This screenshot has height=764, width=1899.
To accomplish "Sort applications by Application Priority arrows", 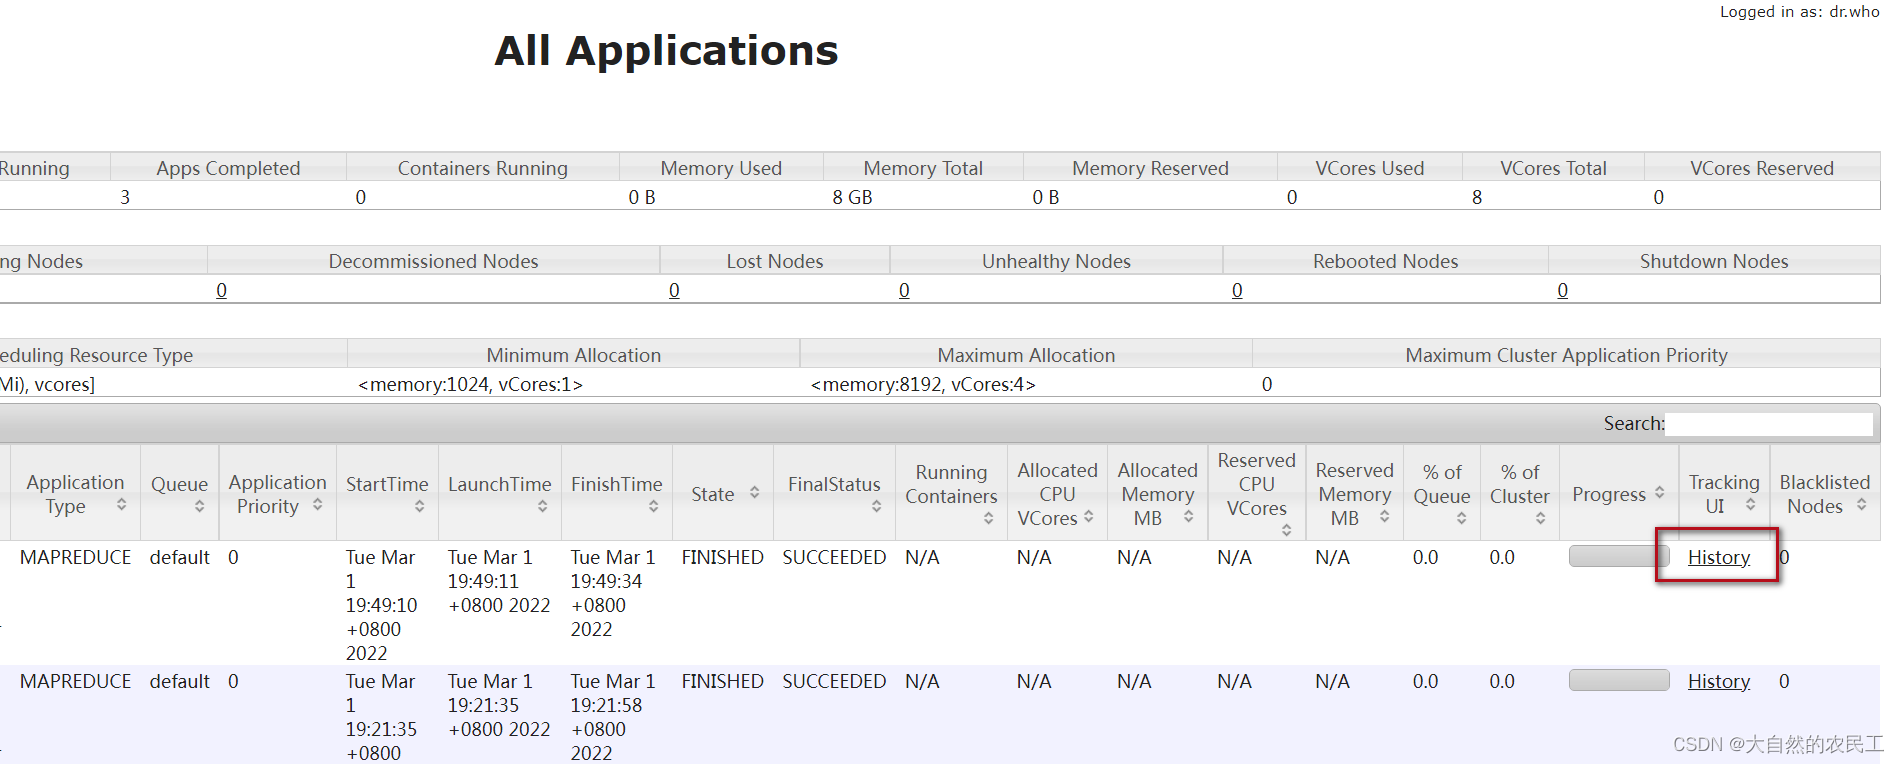I will (318, 505).
